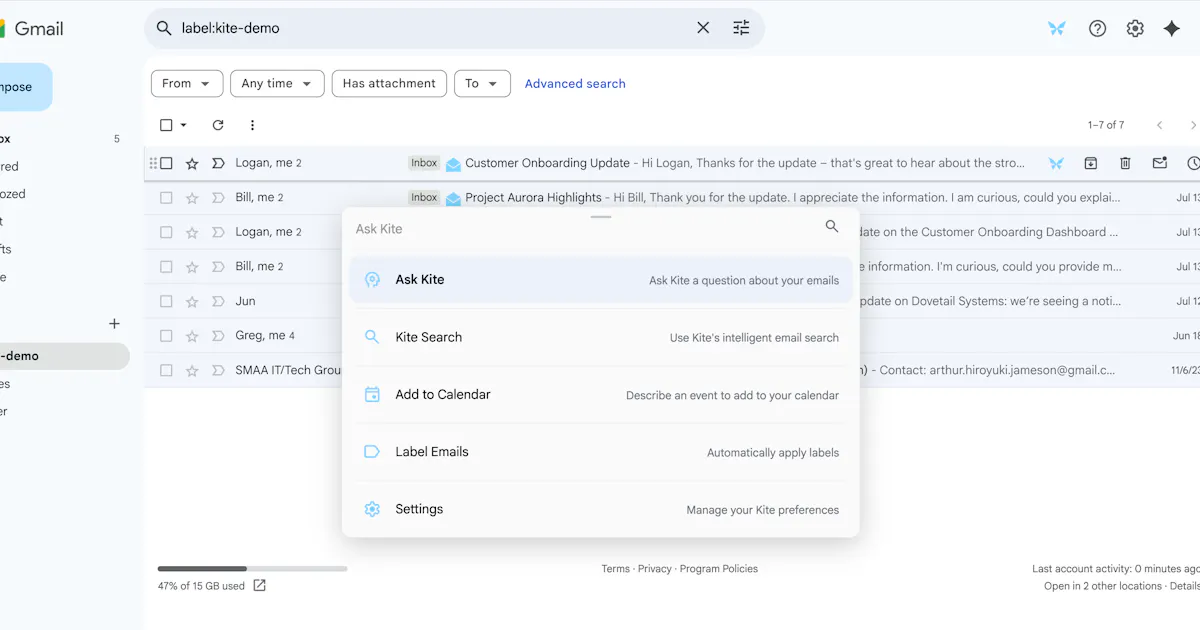
Task: Click the create new label plus icon
Action: point(114,323)
